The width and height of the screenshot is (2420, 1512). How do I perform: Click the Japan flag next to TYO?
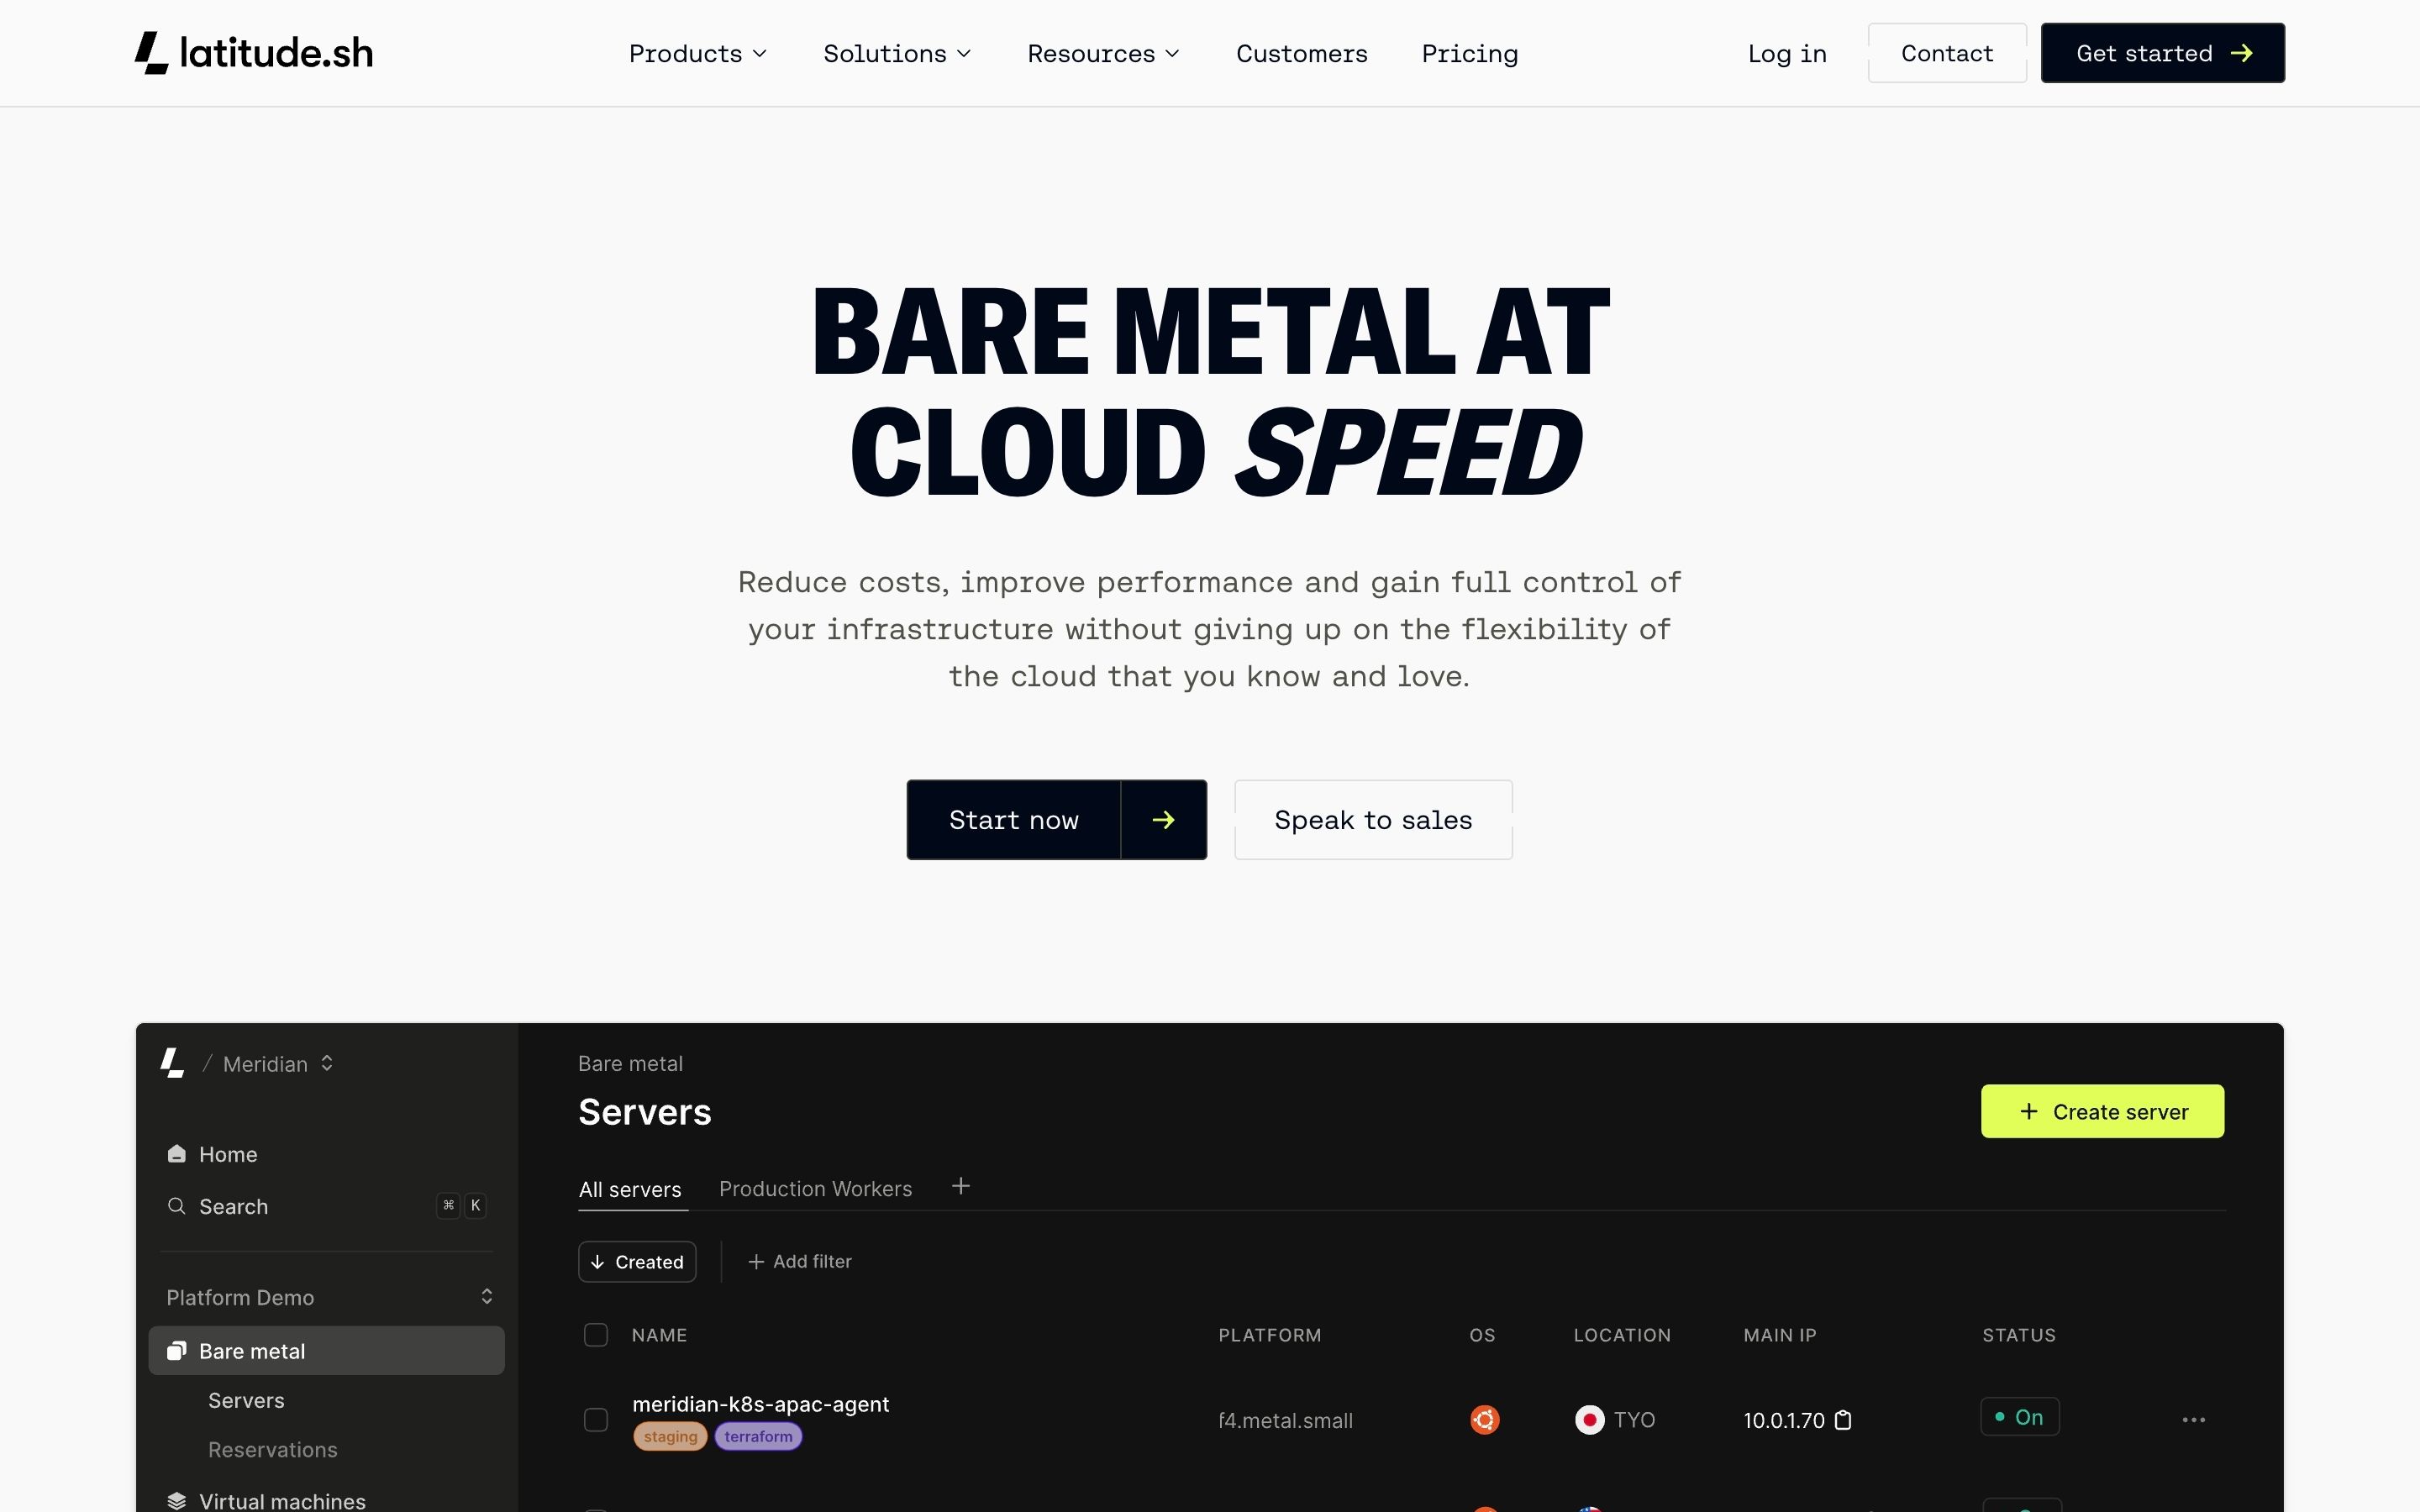click(x=1589, y=1420)
